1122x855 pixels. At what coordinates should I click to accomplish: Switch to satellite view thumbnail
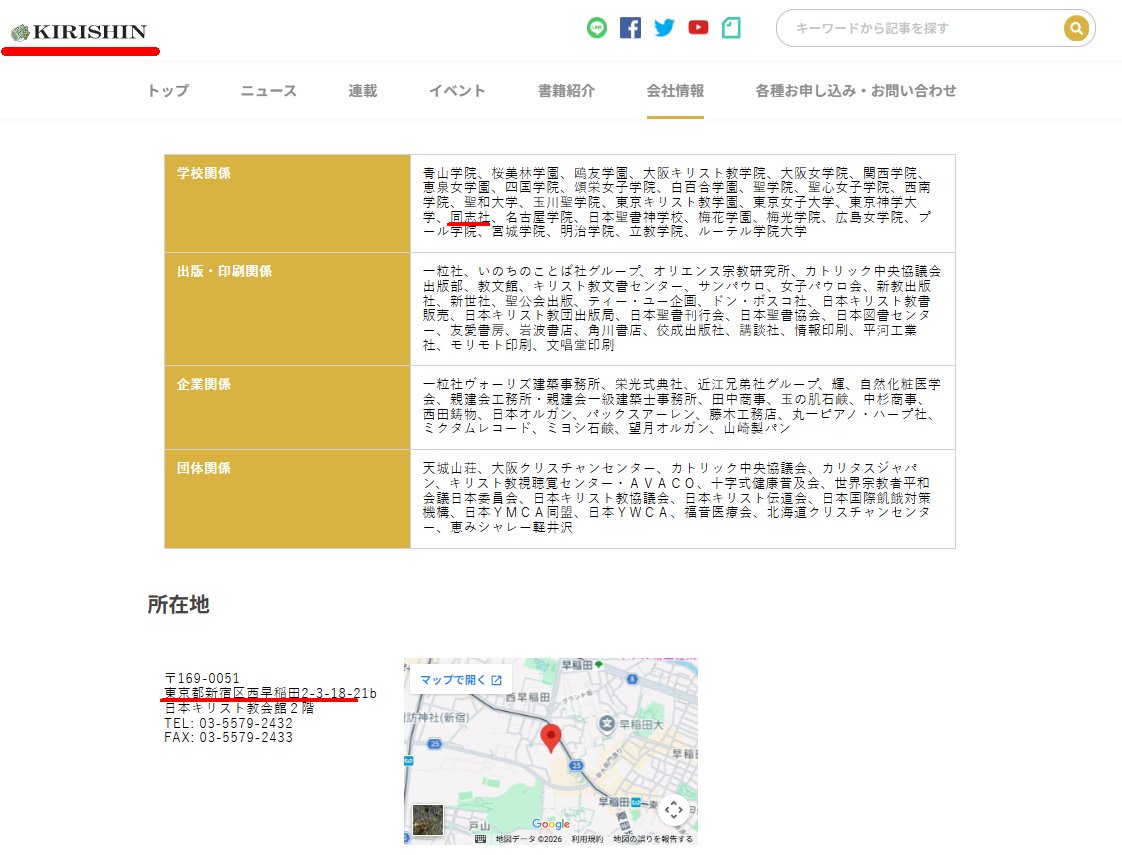click(x=428, y=820)
